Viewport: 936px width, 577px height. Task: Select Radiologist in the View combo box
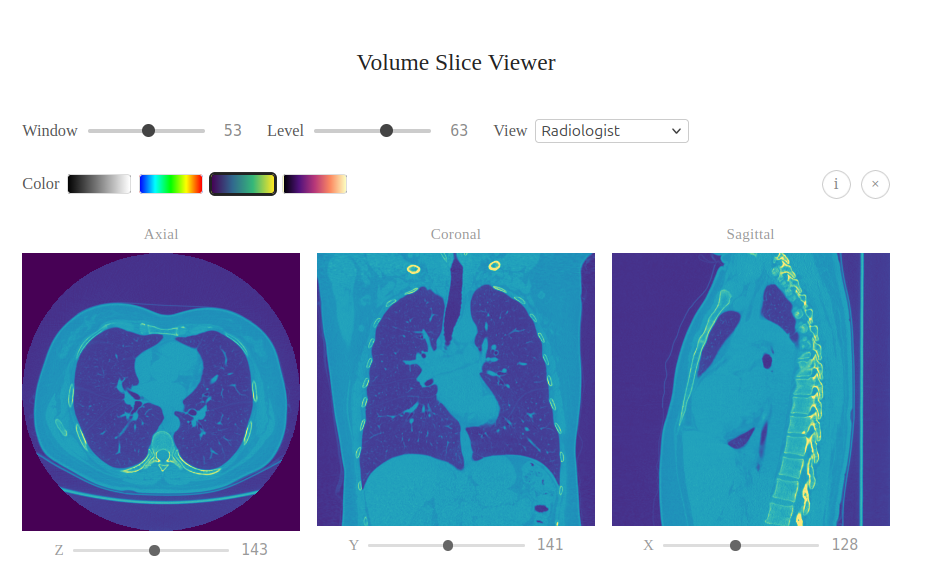pyautogui.click(x=611, y=131)
